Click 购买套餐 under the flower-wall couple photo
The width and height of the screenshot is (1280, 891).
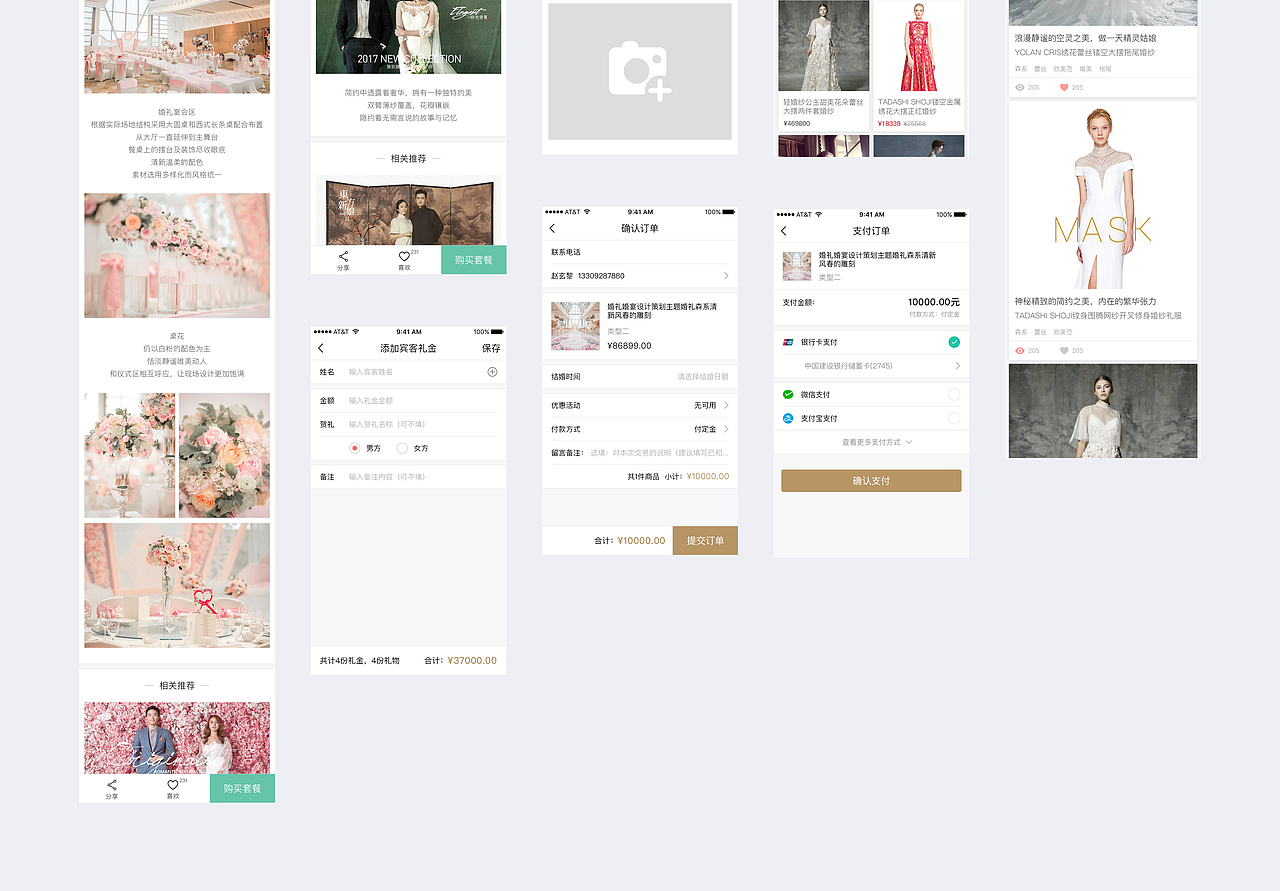(x=242, y=788)
